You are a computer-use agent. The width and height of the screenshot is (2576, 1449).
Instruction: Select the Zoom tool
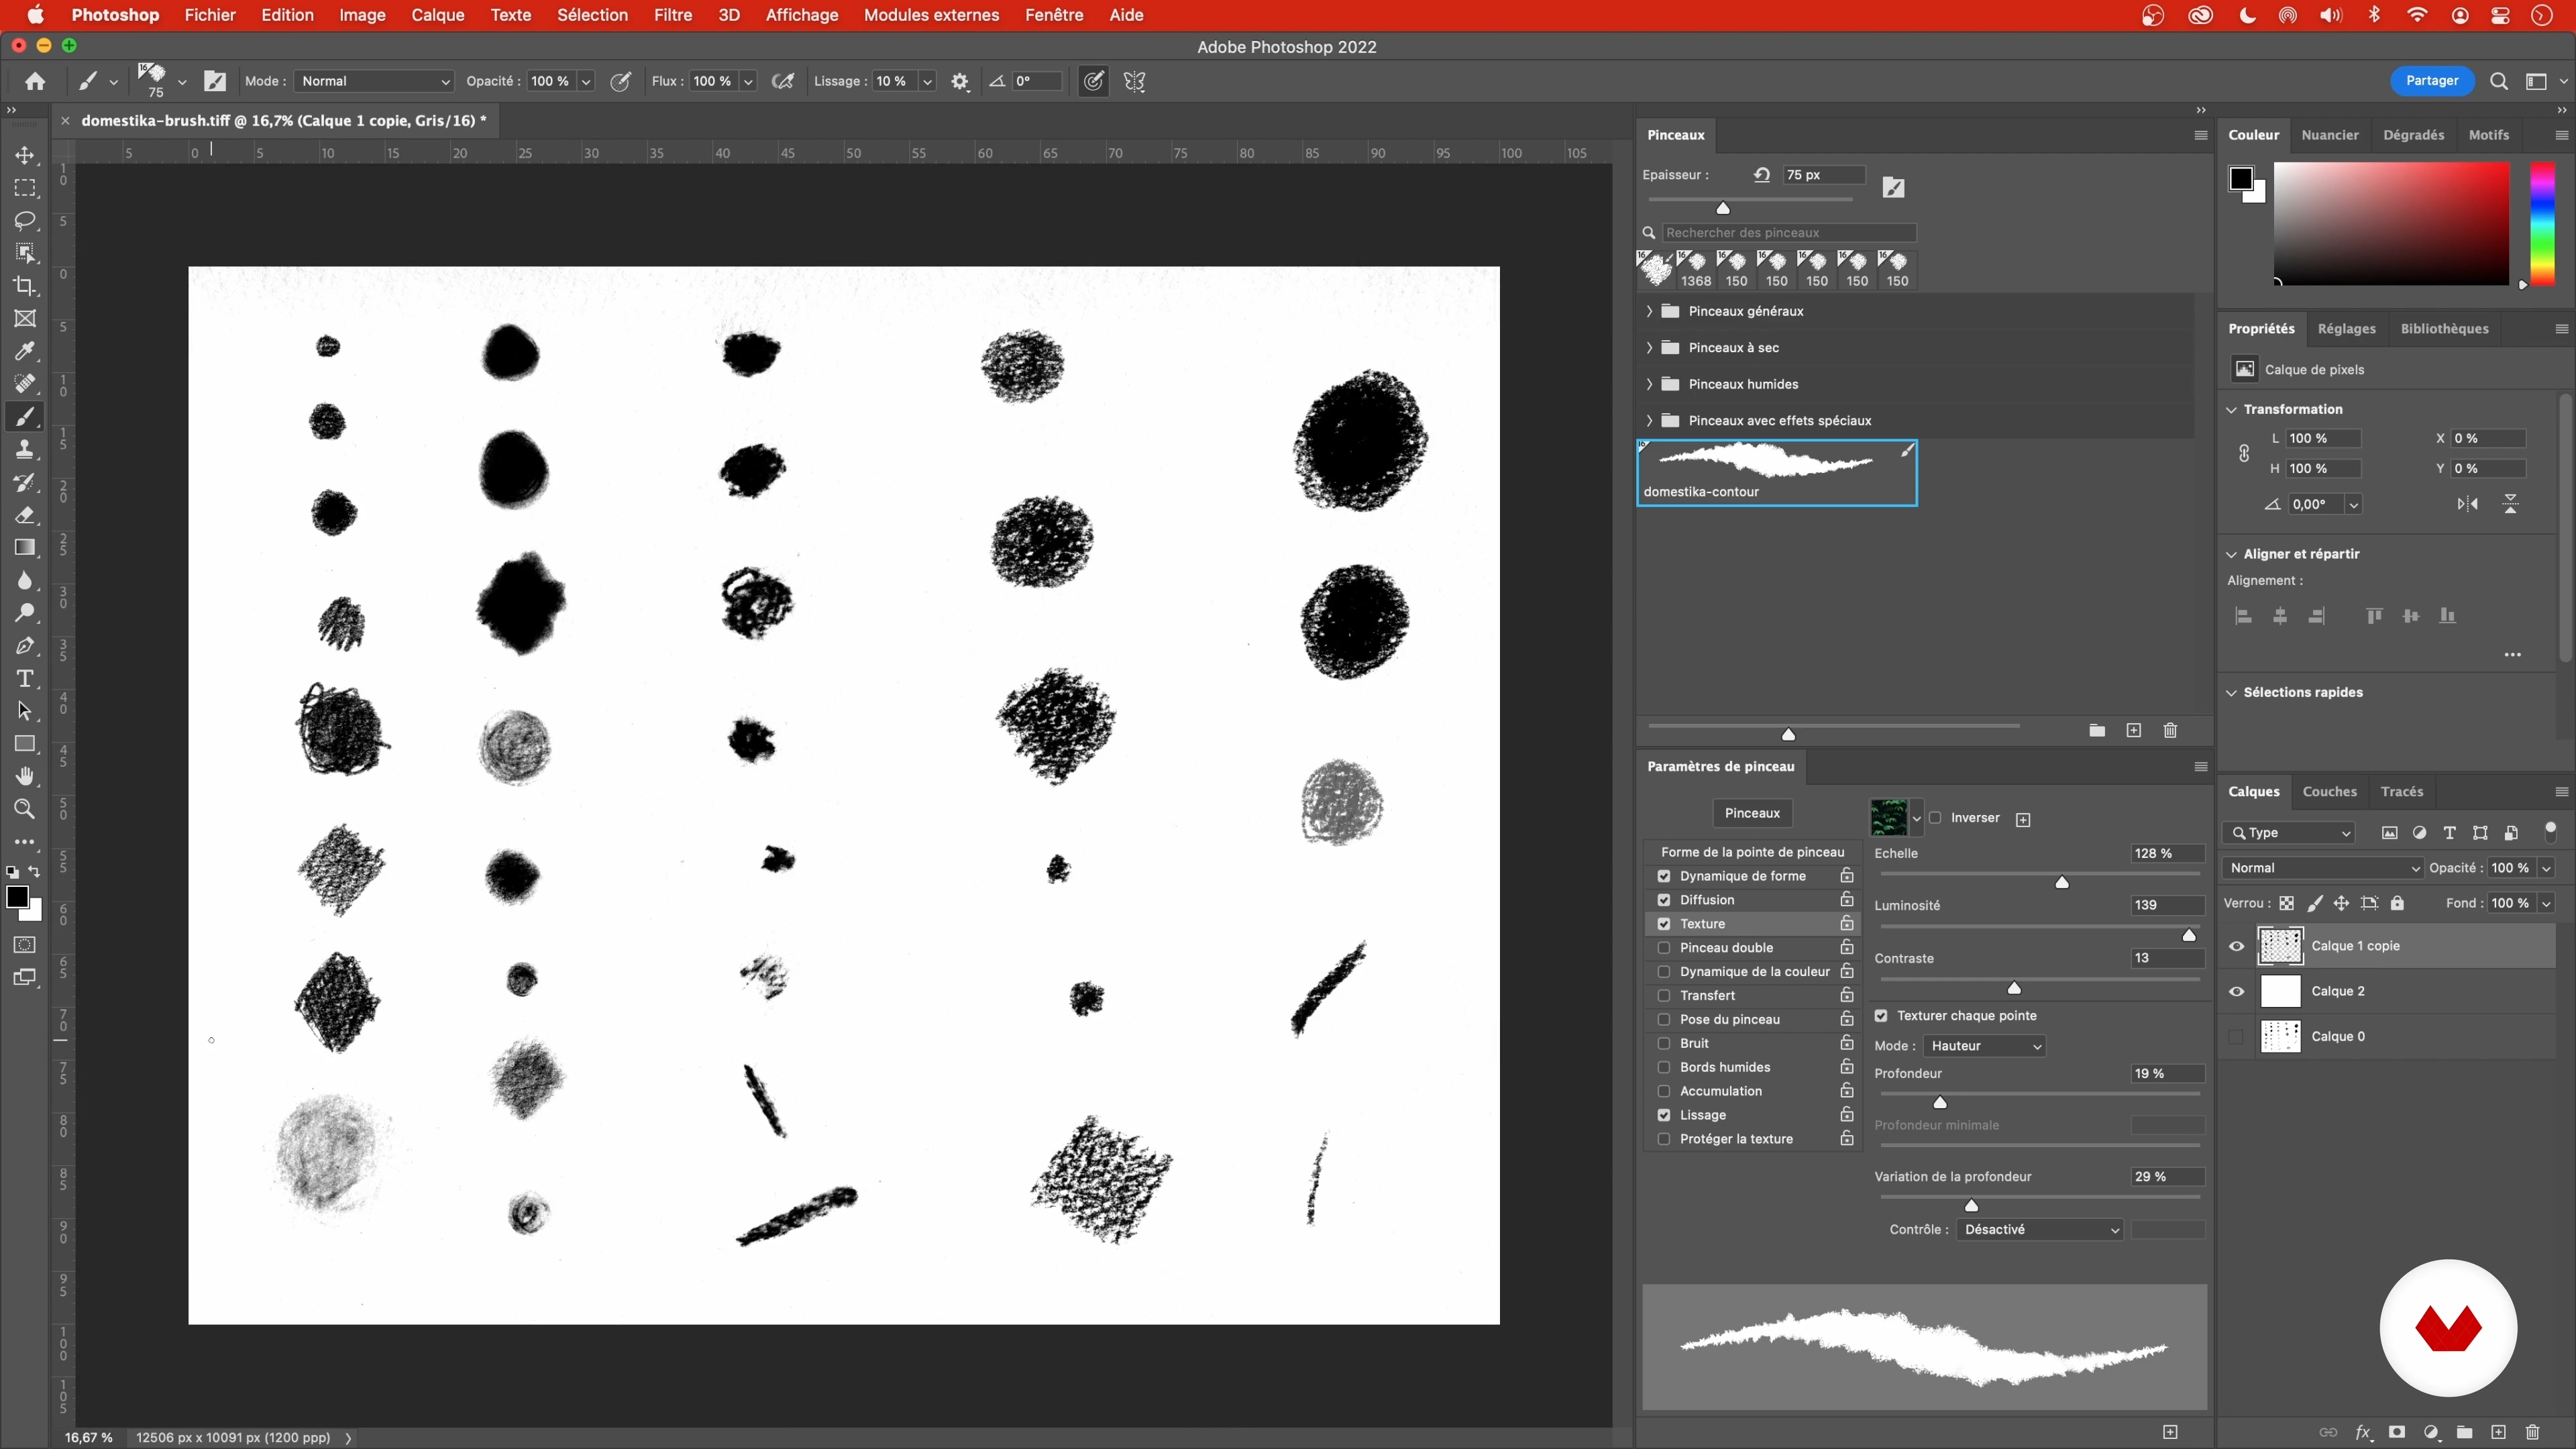(25, 809)
